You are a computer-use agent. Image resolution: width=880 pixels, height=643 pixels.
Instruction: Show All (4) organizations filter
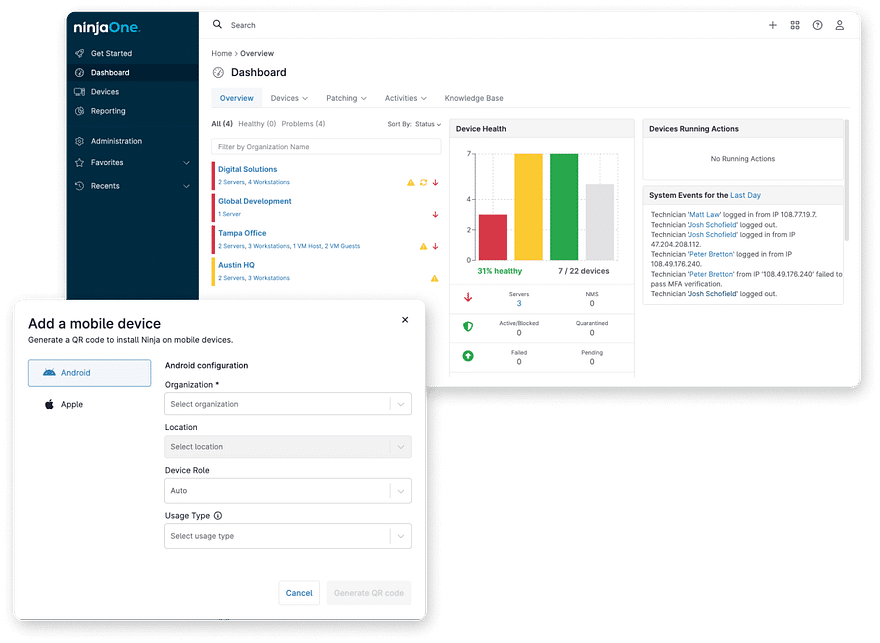point(222,123)
